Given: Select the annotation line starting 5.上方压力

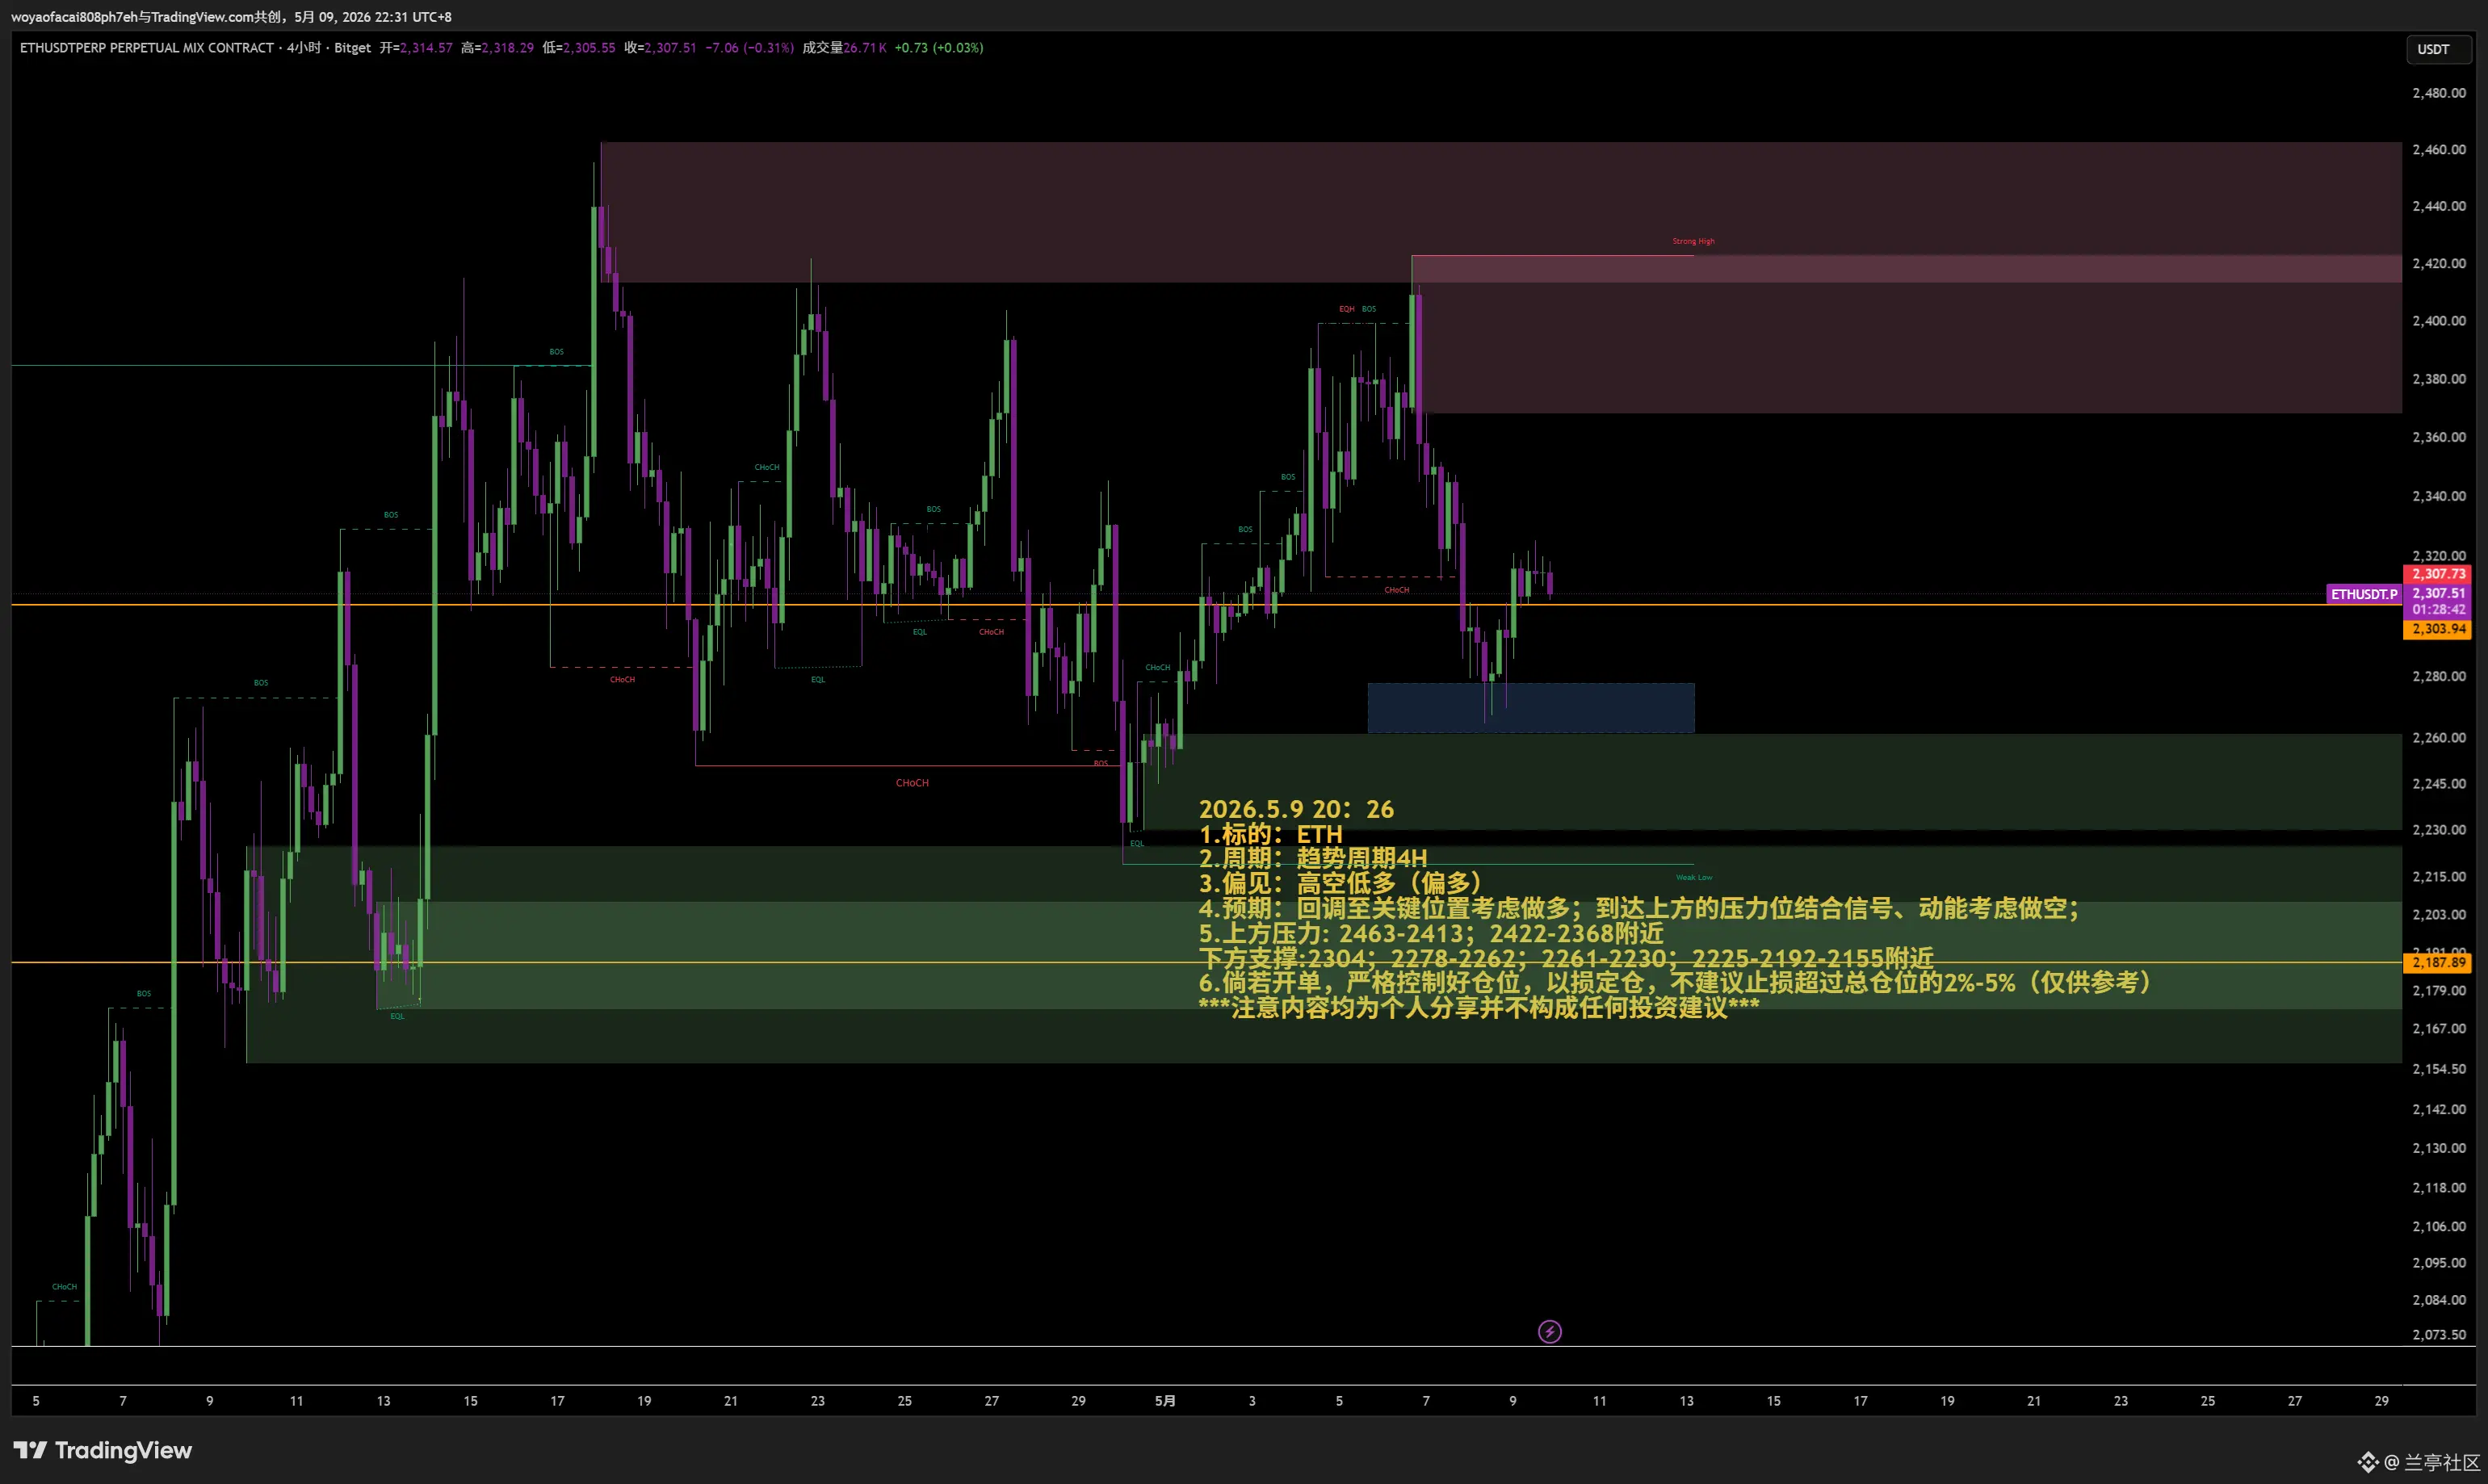Looking at the screenshot, I should coord(1431,933).
